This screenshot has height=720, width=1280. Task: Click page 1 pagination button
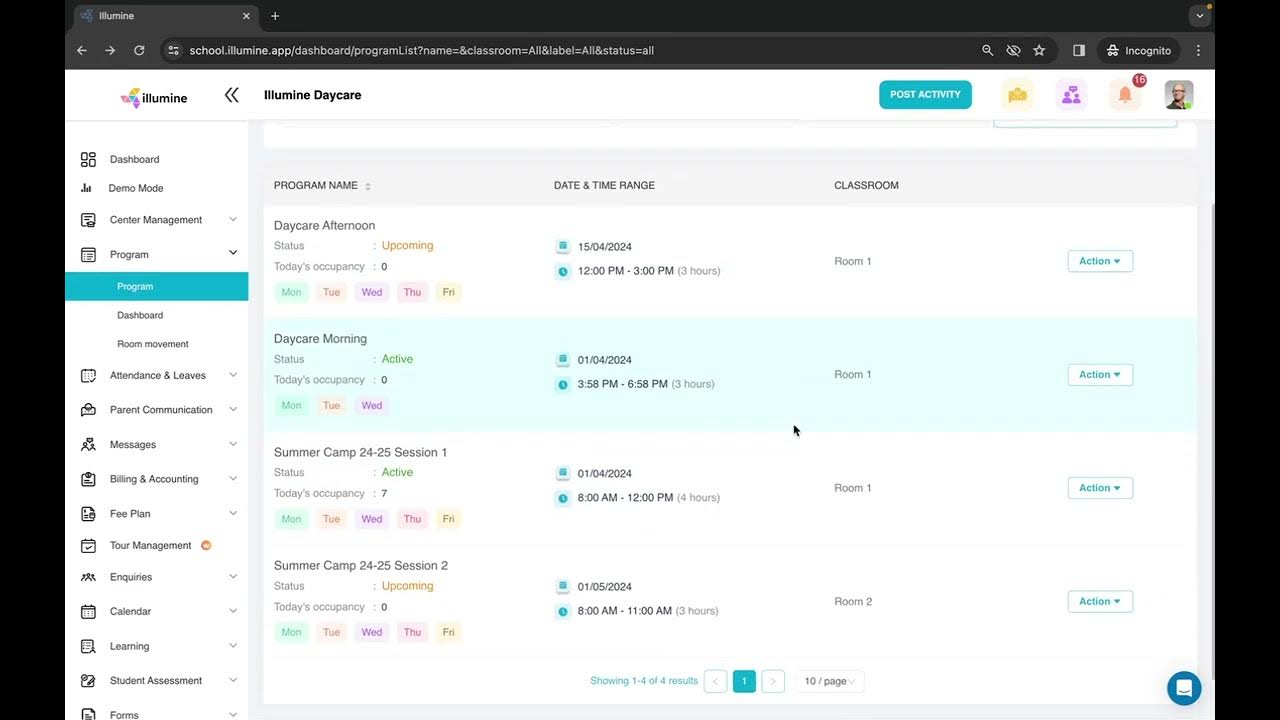(744, 681)
